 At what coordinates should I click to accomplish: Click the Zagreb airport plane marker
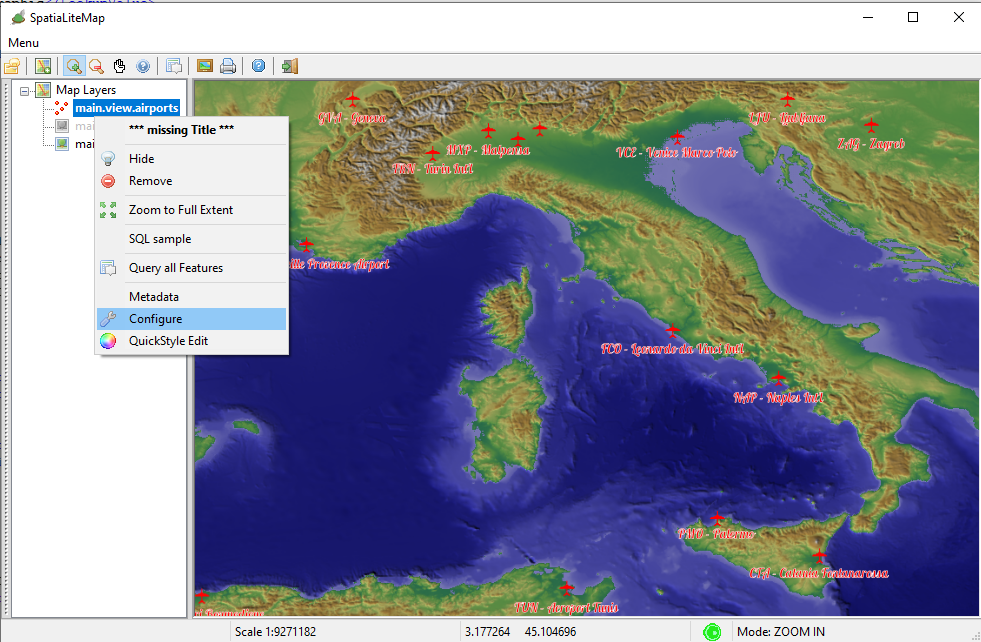871,125
